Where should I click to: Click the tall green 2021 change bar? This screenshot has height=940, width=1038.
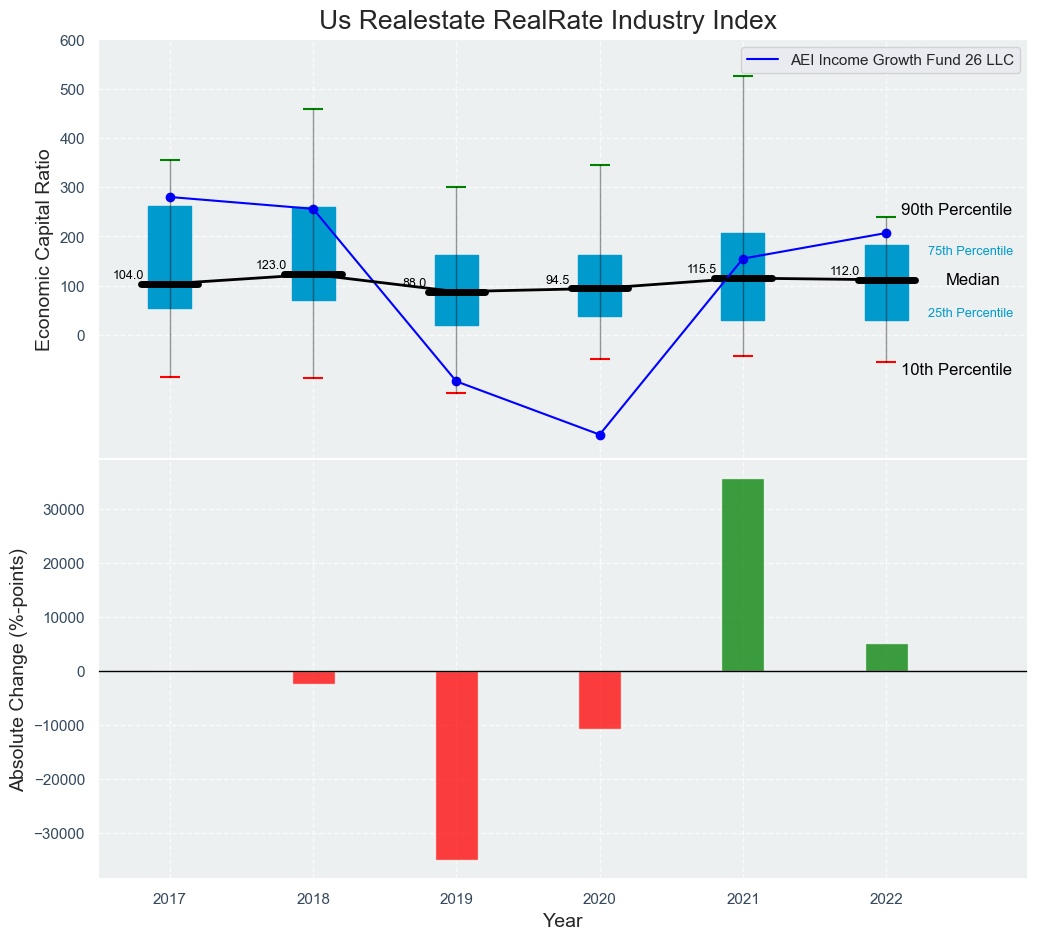(743, 575)
